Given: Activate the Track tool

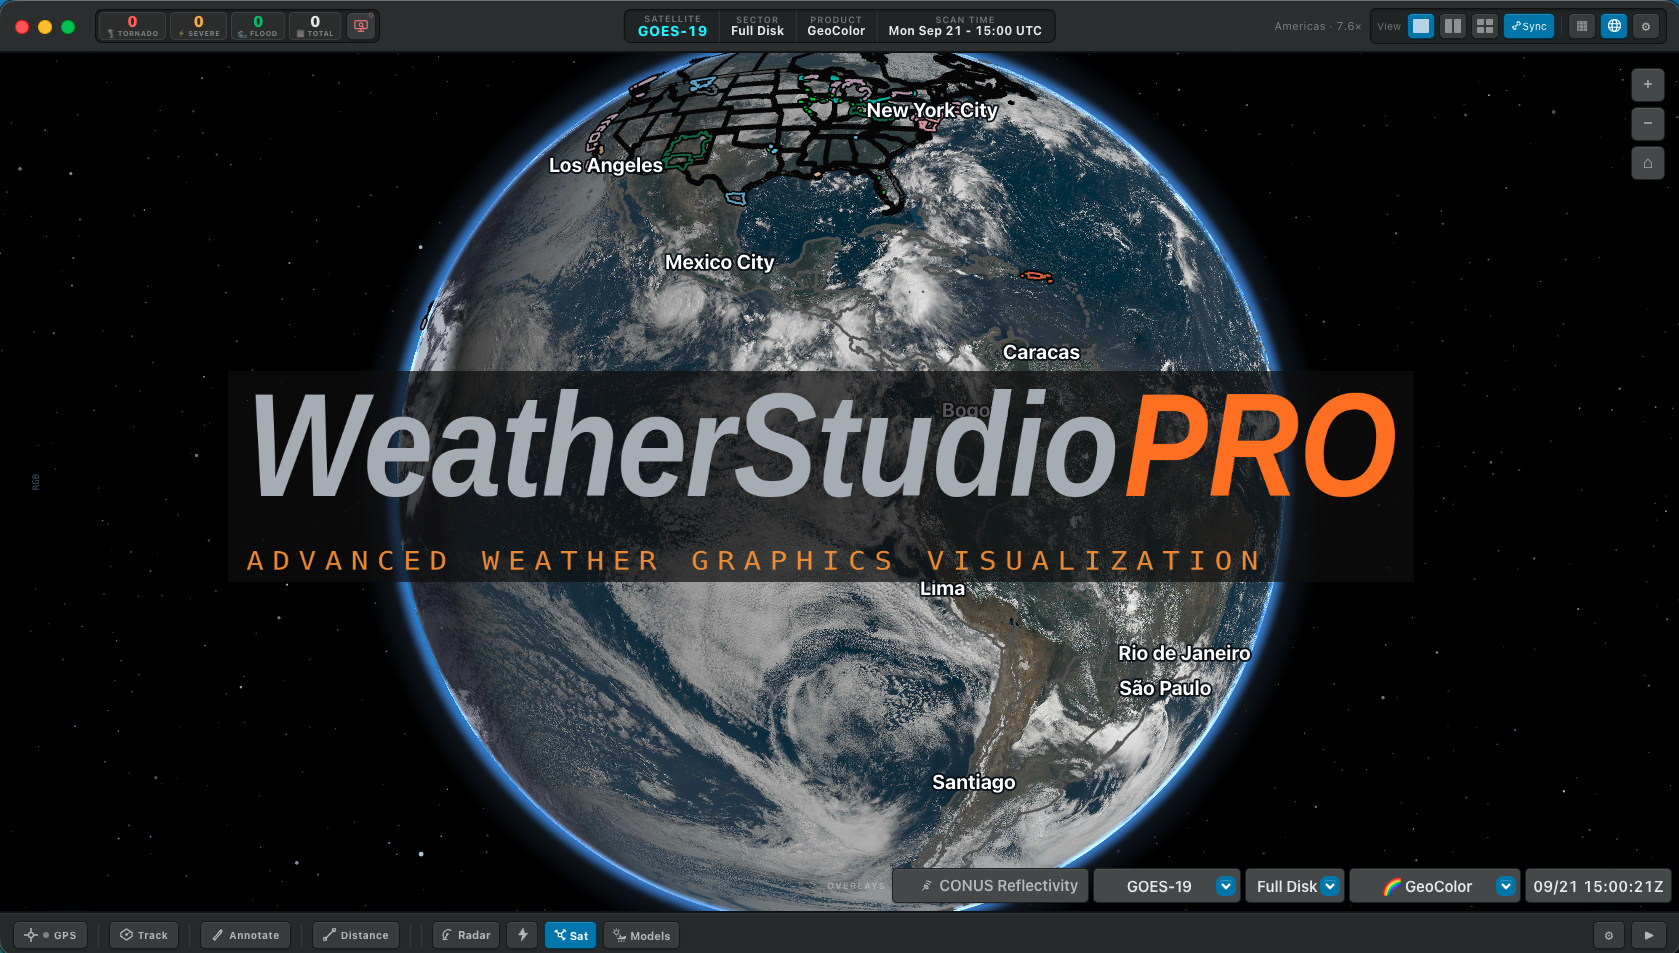Looking at the screenshot, I should pos(144,935).
